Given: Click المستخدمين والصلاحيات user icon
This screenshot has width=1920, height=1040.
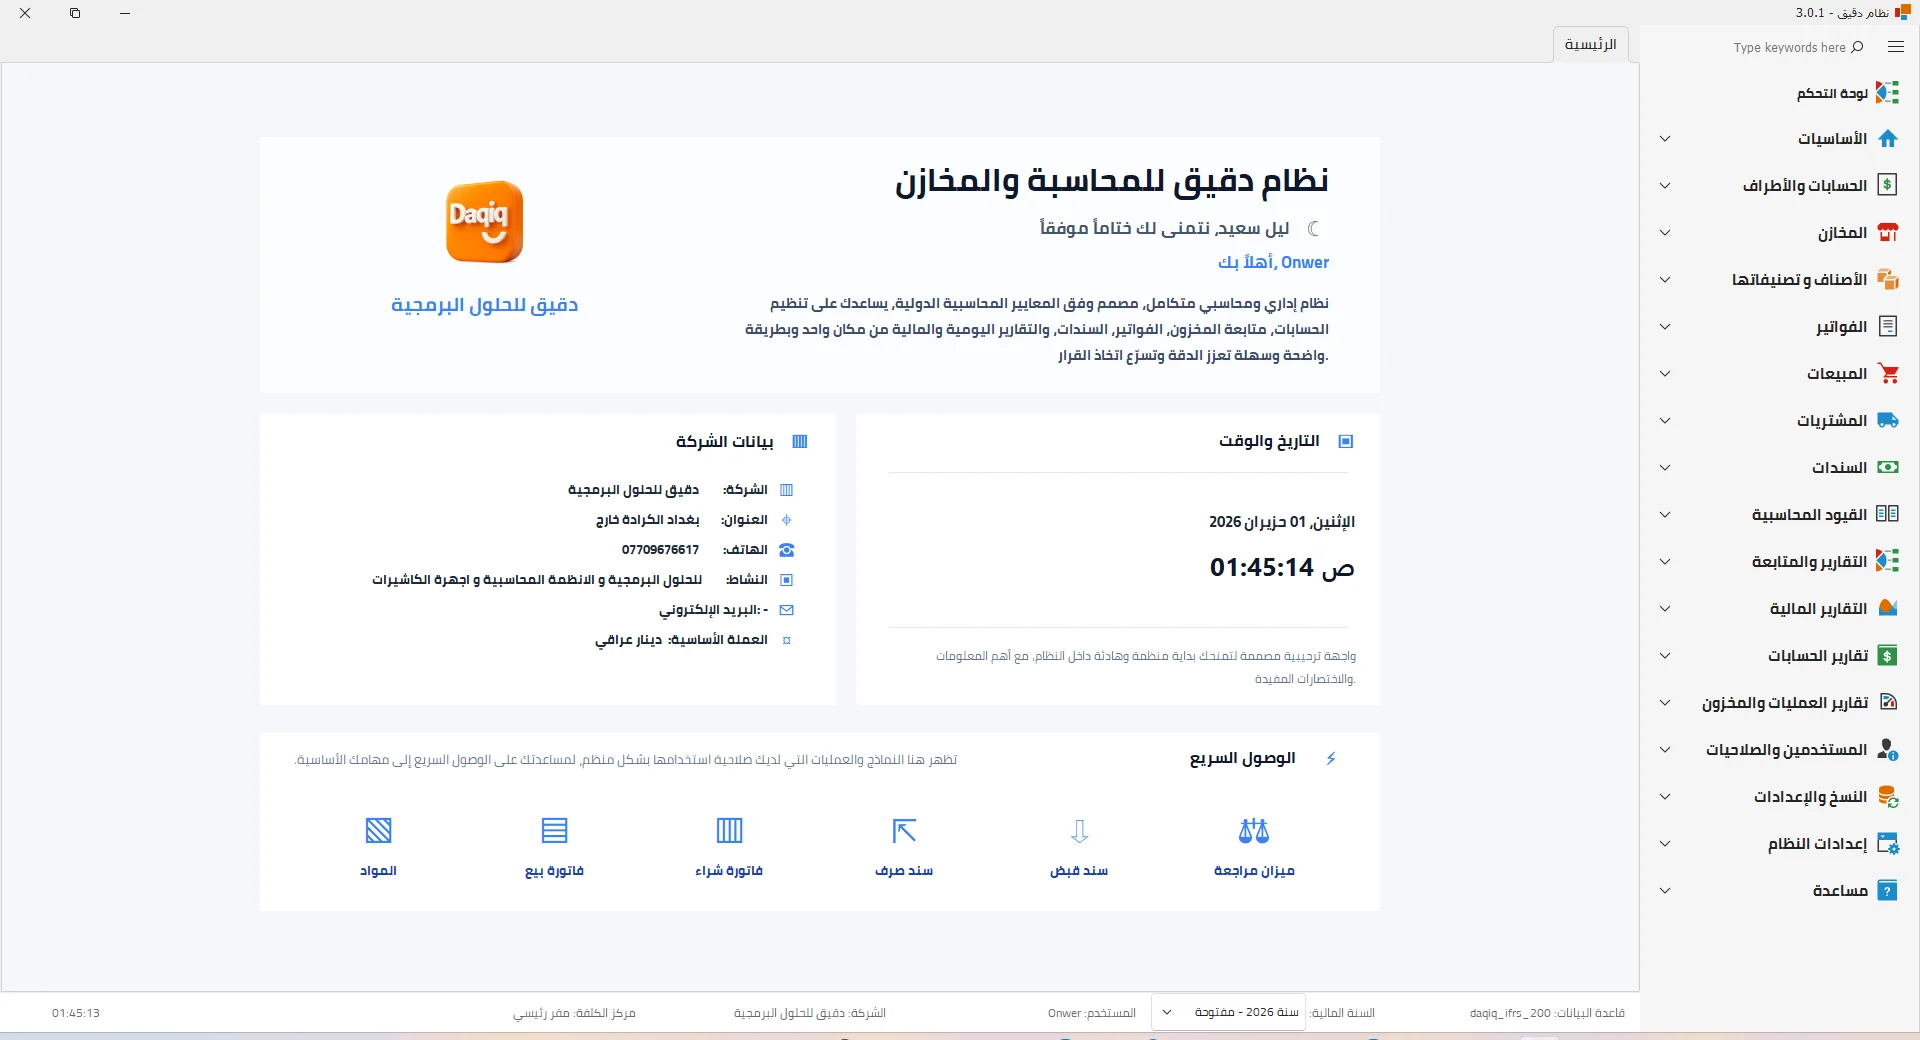Looking at the screenshot, I should click(1887, 749).
